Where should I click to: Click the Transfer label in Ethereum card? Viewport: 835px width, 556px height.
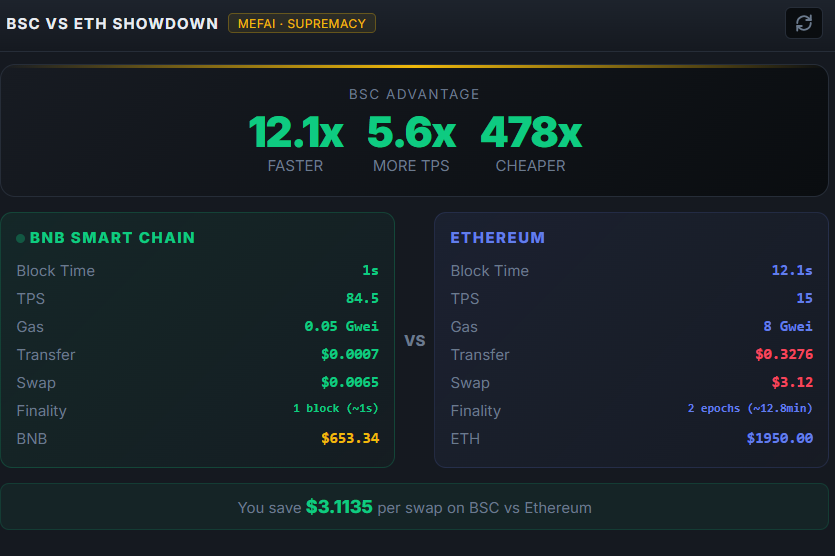pyautogui.click(x=480, y=355)
